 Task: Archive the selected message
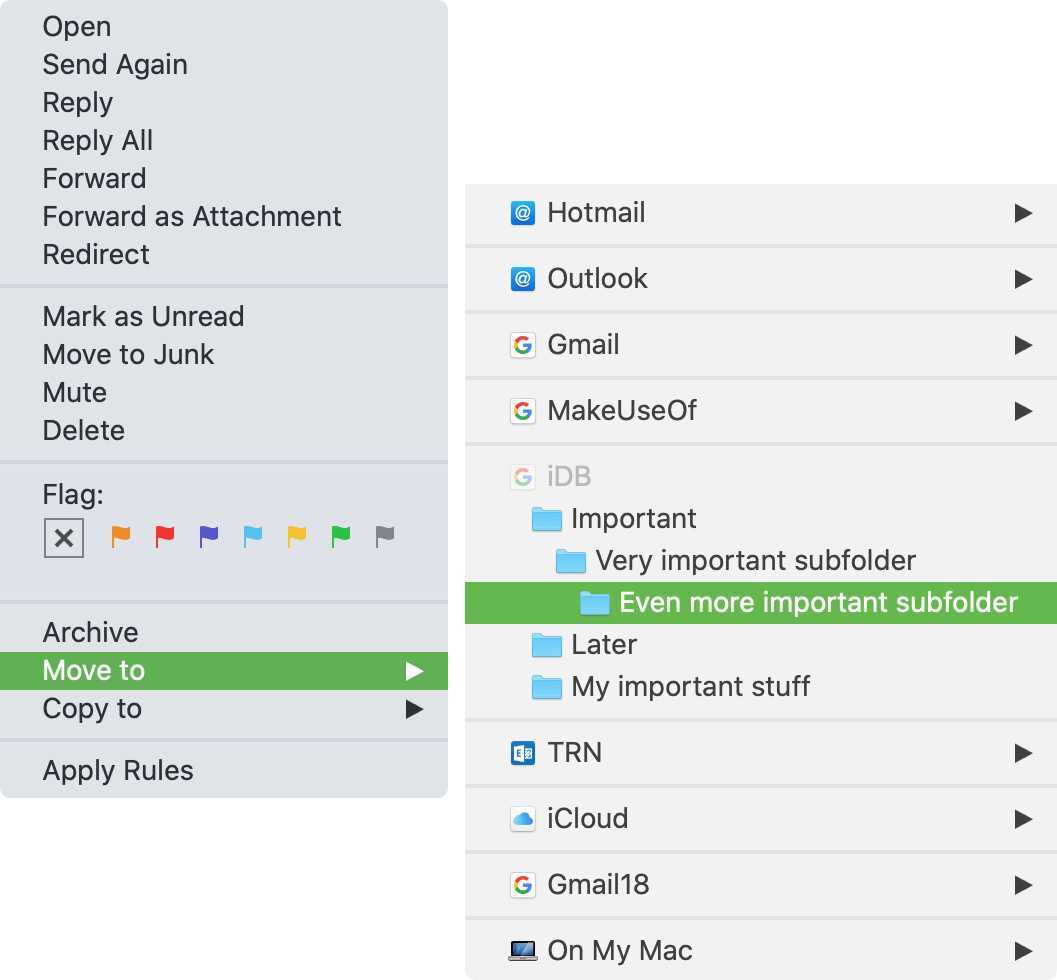[90, 633]
